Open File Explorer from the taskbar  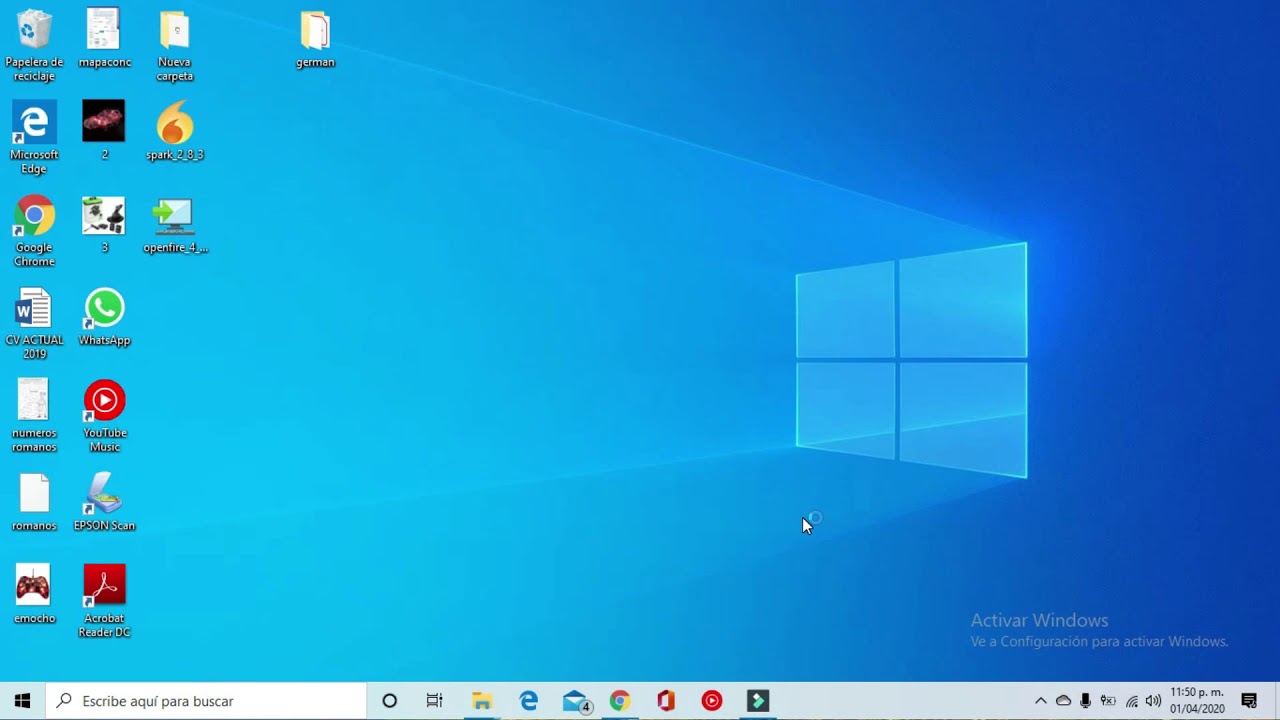click(482, 701)
